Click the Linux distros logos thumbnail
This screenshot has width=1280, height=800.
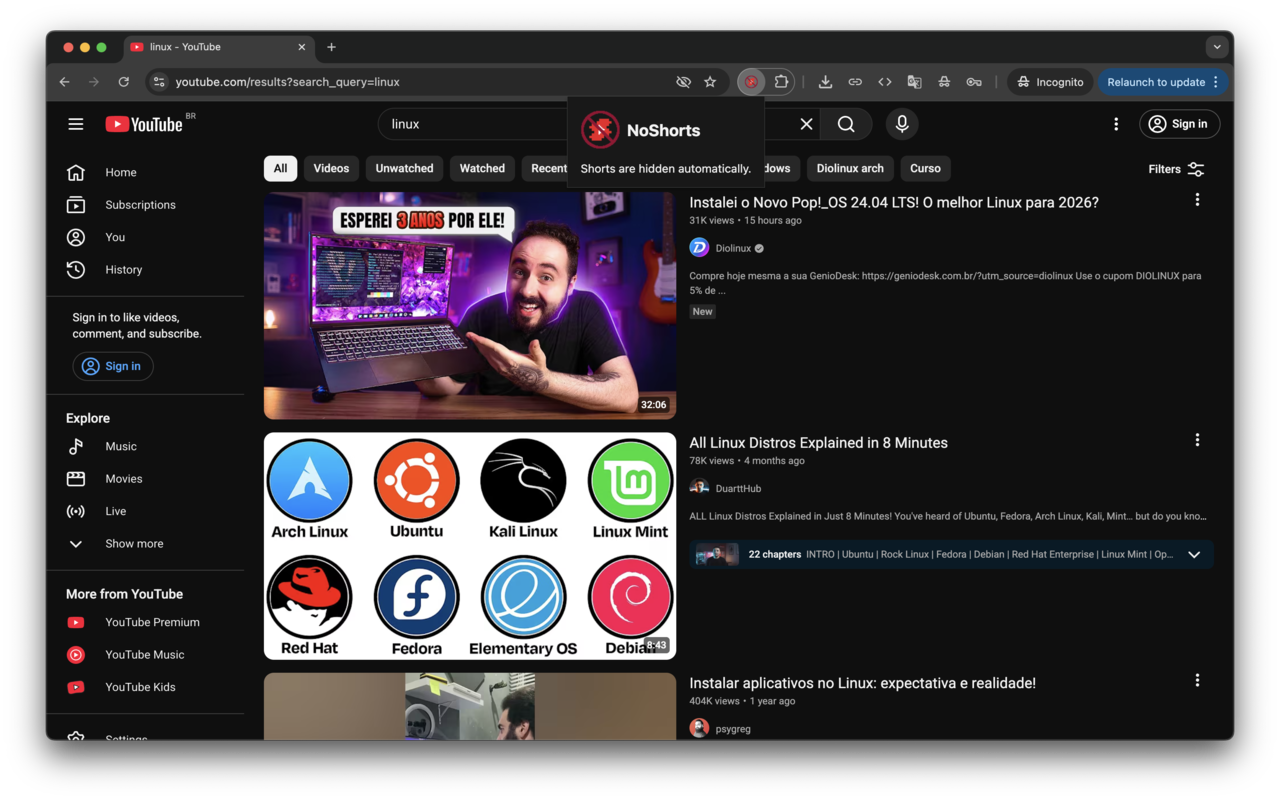point(470,546)
